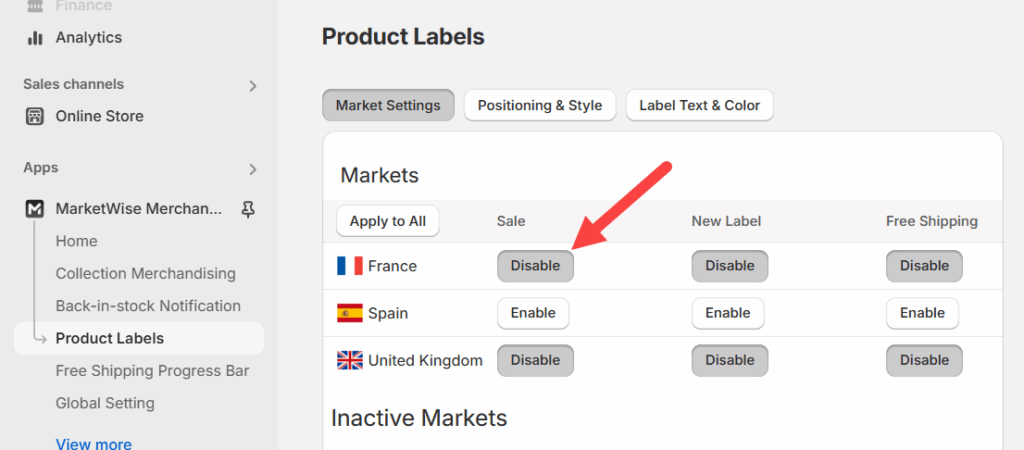Click the Finance icon in the sidebar

pos(35,6)
